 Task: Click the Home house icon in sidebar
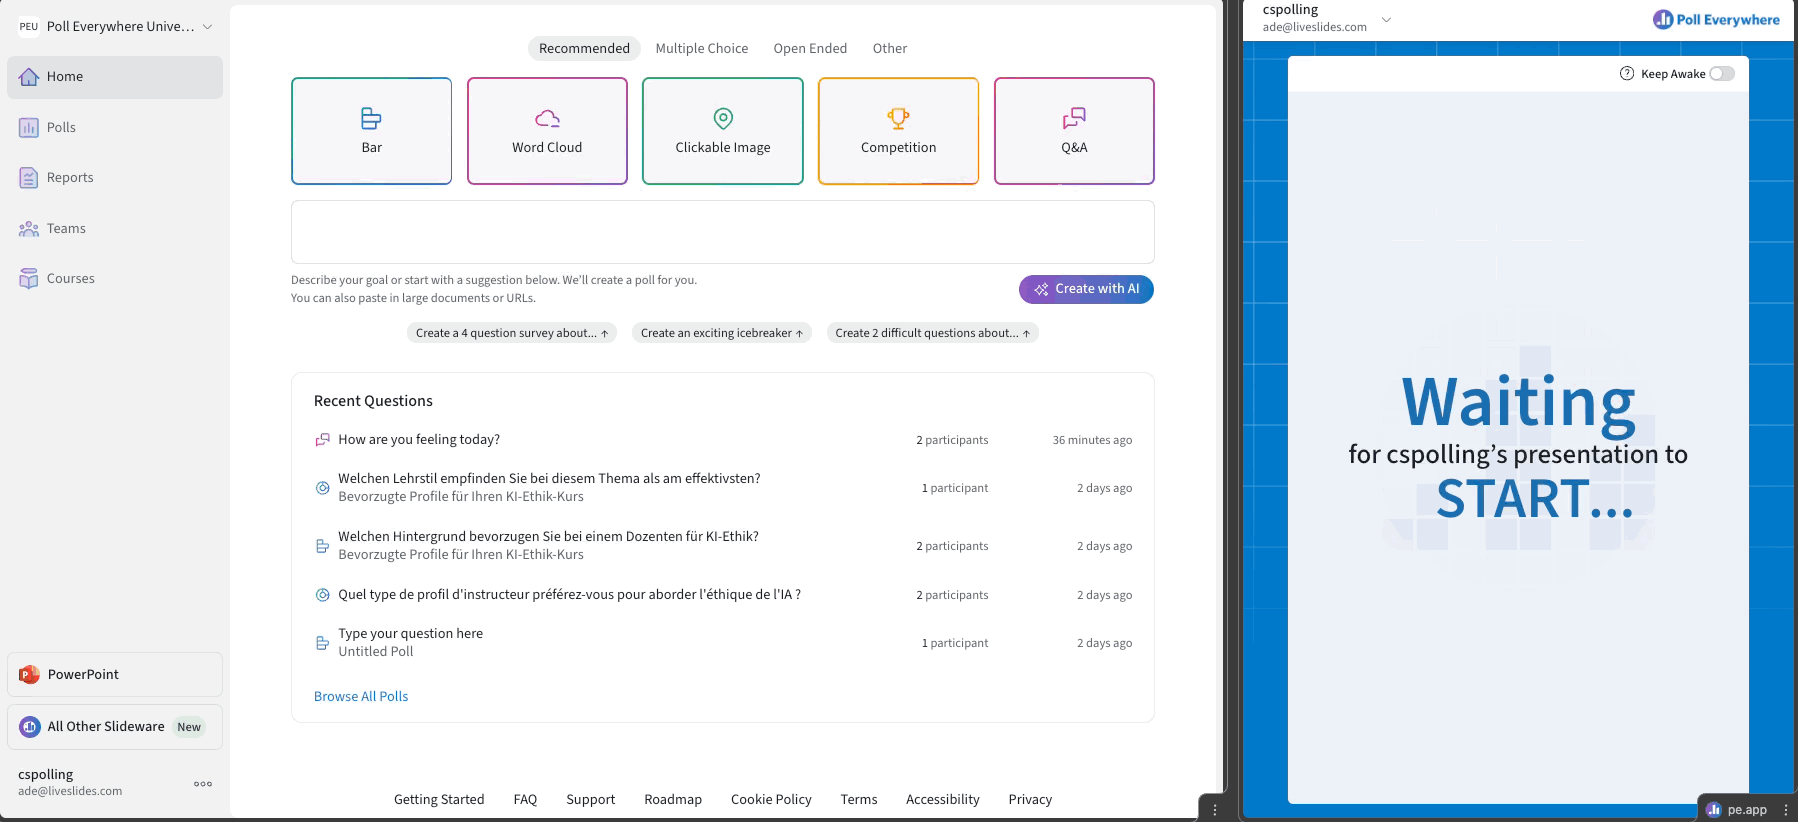pyautogui.click(x=29, y=77)
